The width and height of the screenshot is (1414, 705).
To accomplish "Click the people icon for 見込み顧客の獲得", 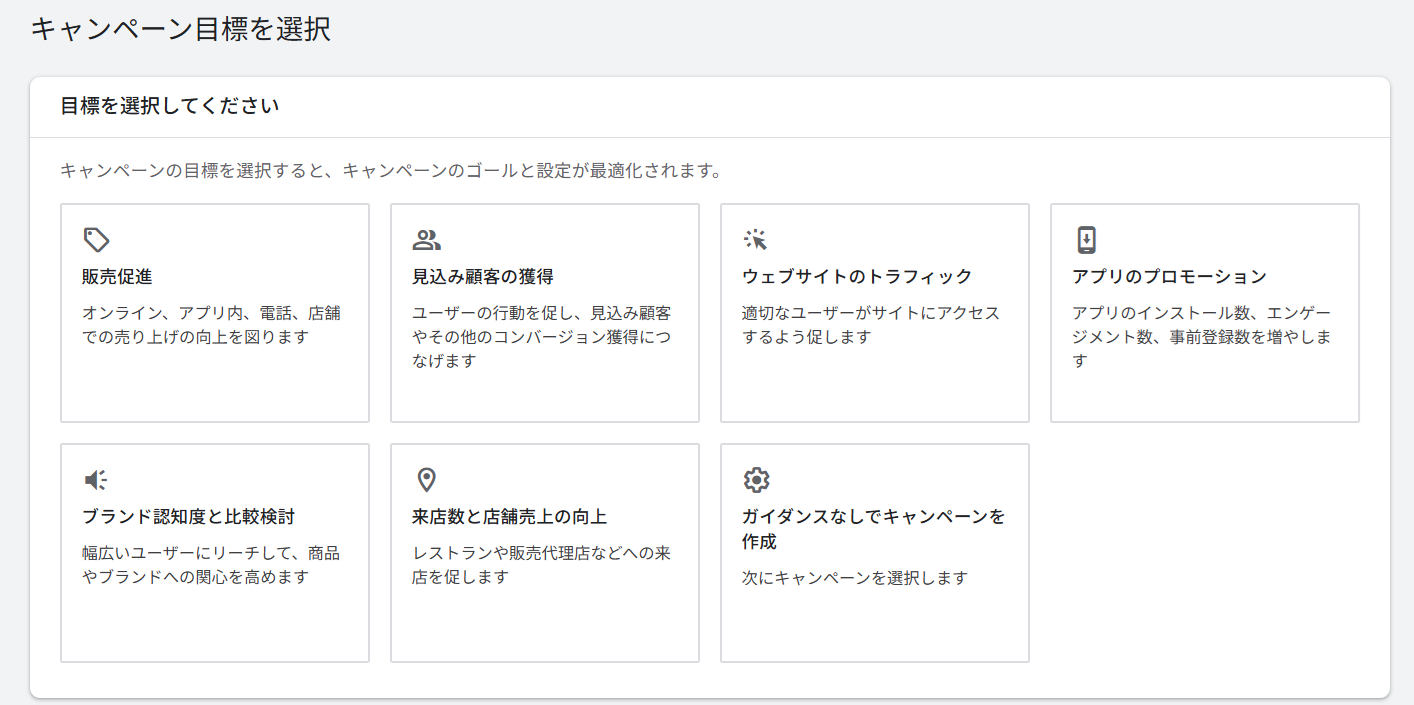I will pyautogui.click(x=426, y=240).
